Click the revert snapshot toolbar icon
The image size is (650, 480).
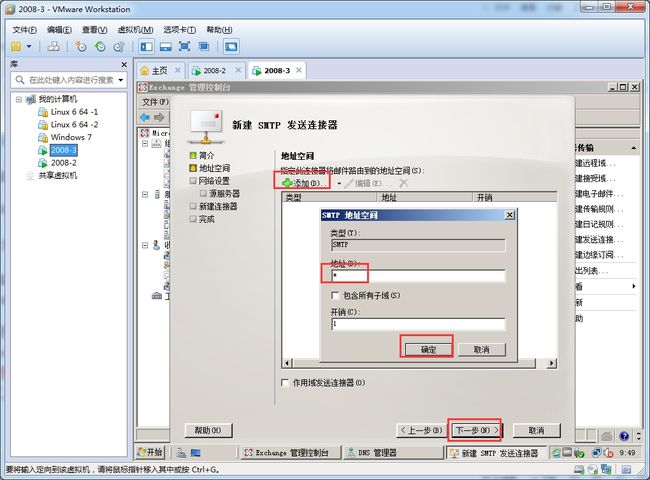100,46
